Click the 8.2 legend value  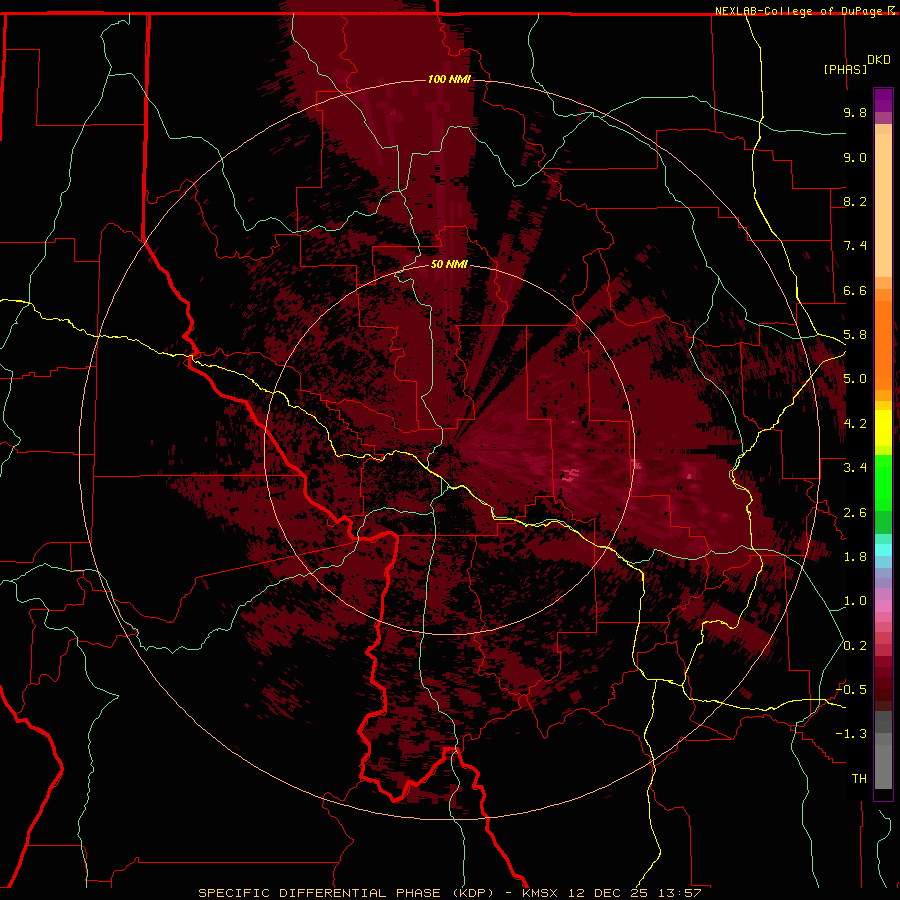coord(855,201)
